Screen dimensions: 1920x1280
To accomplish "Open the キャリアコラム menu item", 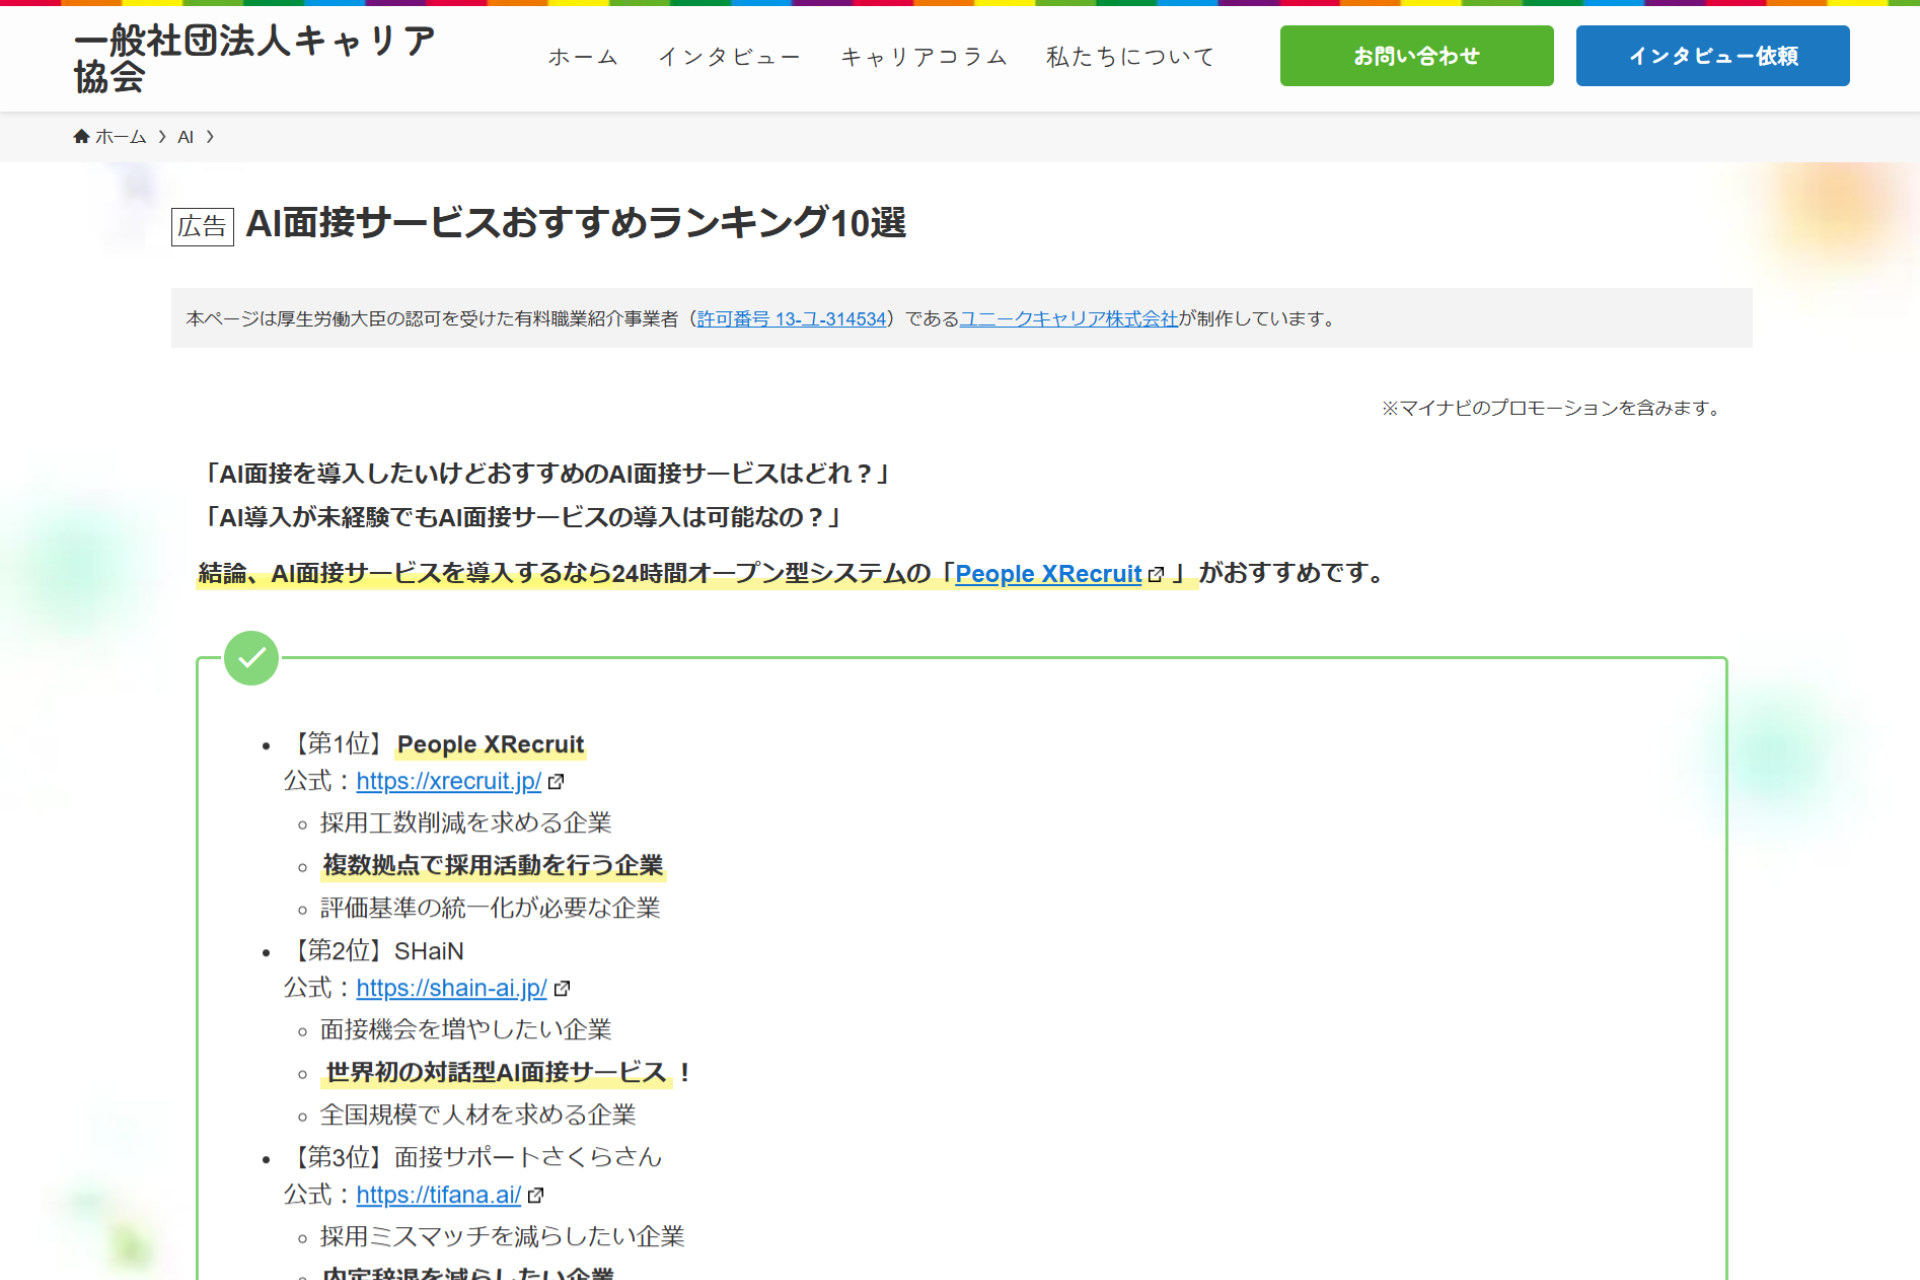I will (924, 57).
